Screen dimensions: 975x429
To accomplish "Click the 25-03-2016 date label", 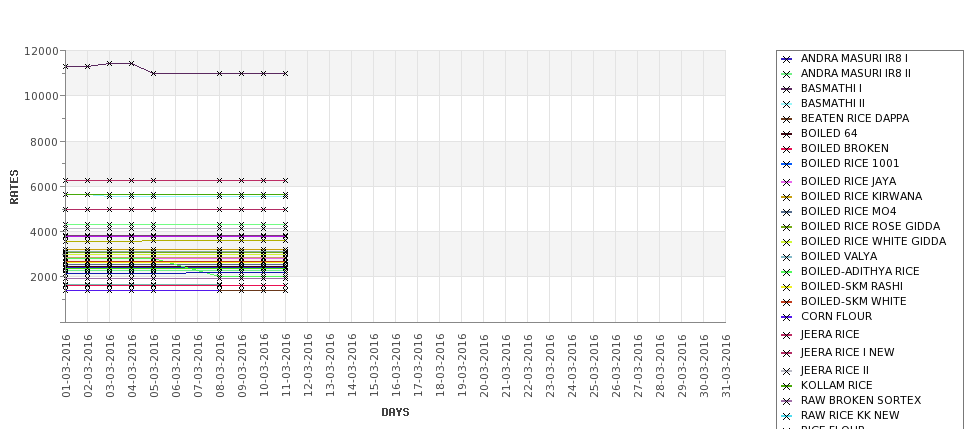I will click(x=594, y=366).
